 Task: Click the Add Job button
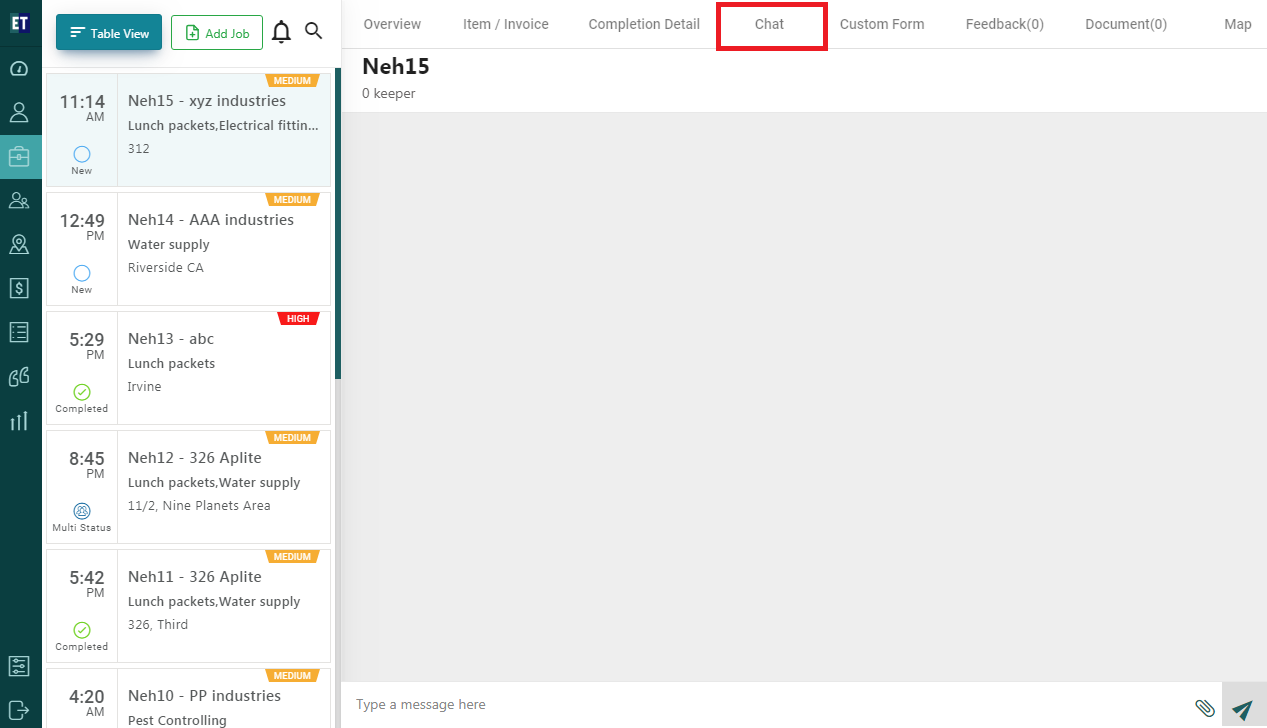coord(217,33)
